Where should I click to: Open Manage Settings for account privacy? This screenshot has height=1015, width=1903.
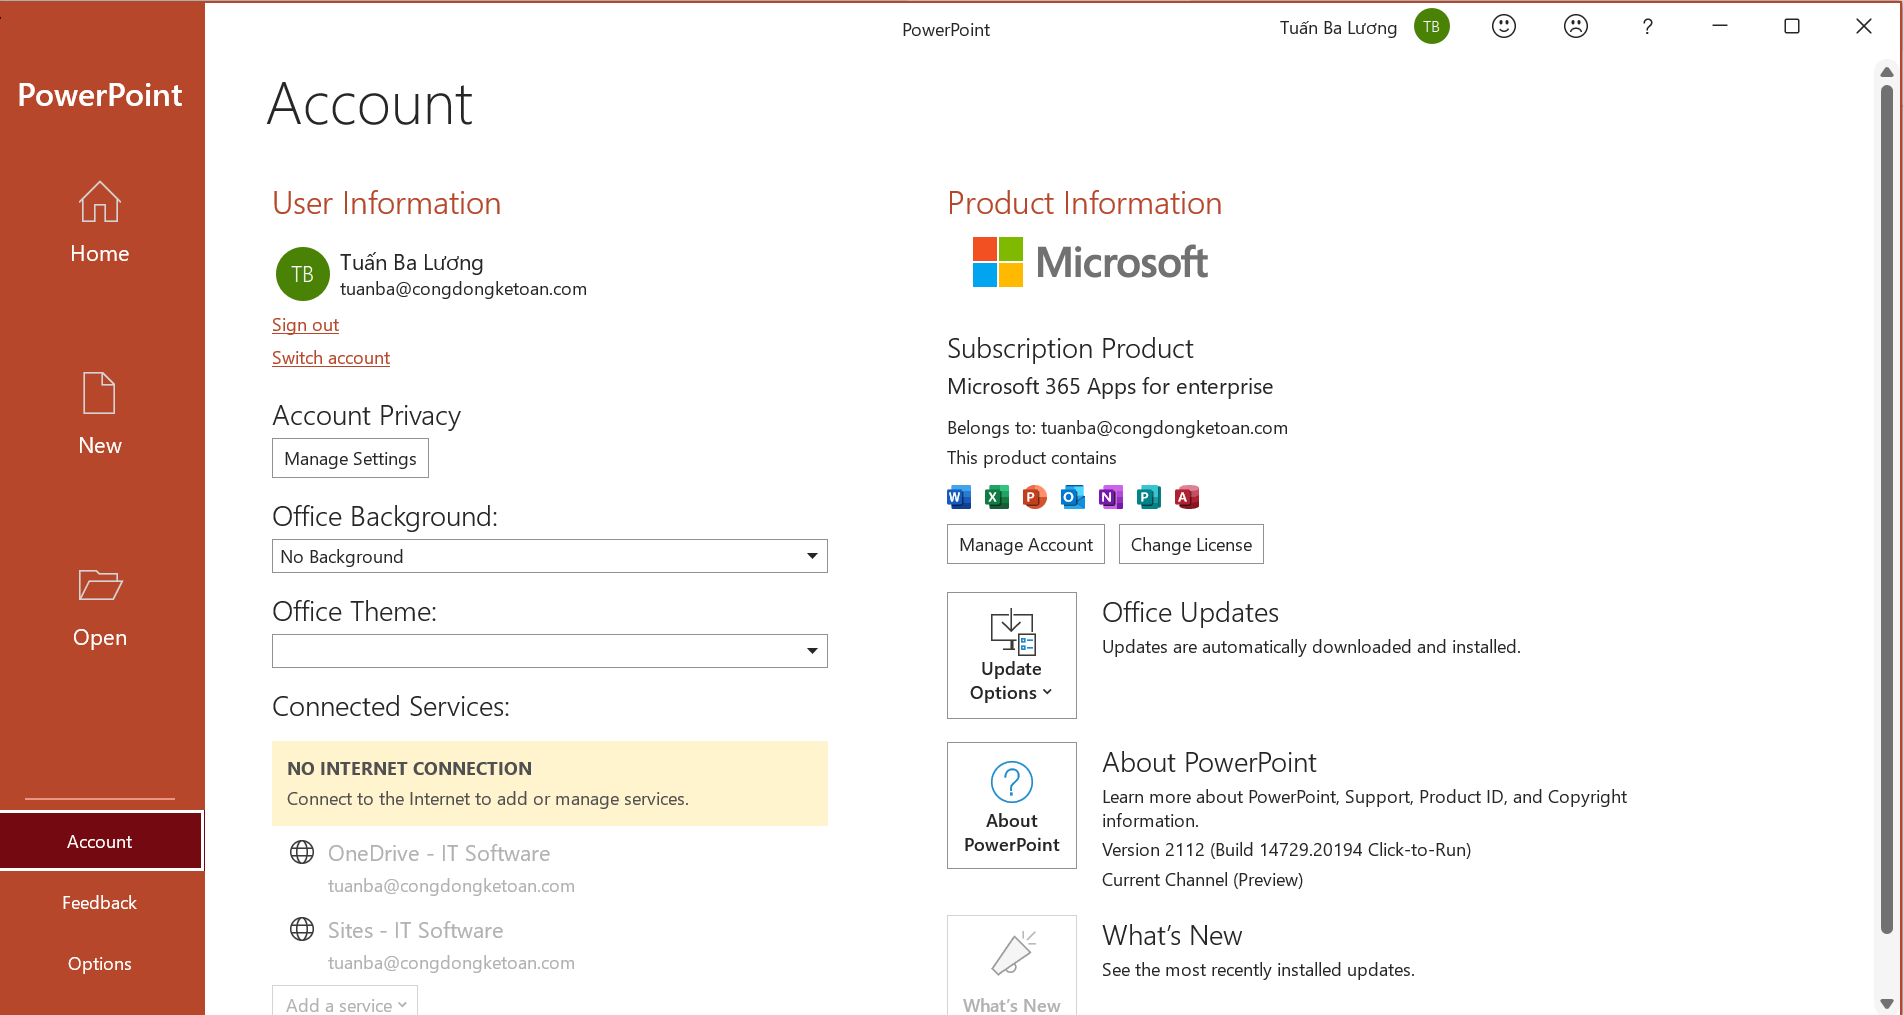pyautogui.click(x=350, y=458)
